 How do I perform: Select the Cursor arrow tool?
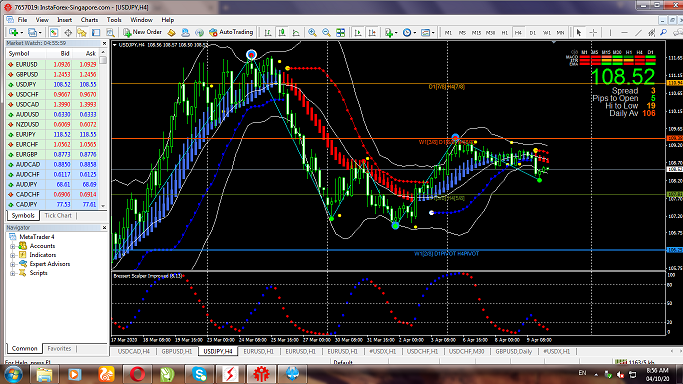coord(579,32)
